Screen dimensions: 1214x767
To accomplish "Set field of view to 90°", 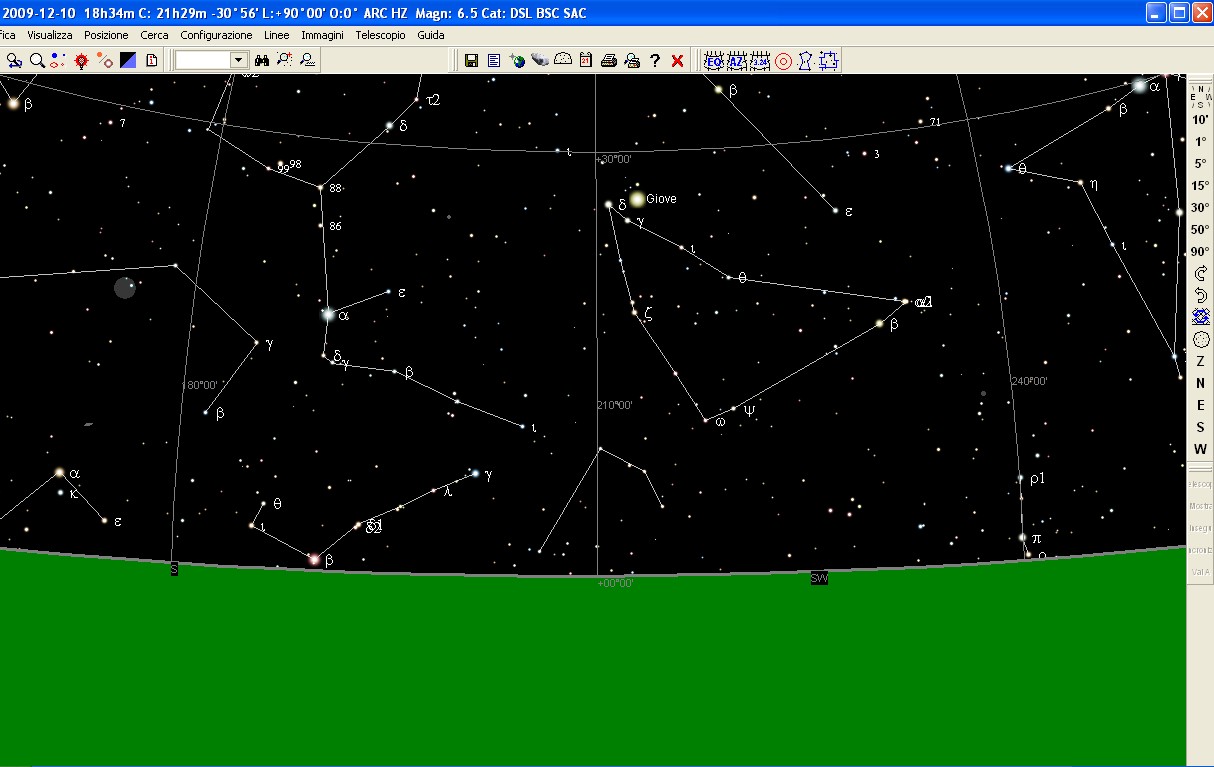I will point(1200,252).
